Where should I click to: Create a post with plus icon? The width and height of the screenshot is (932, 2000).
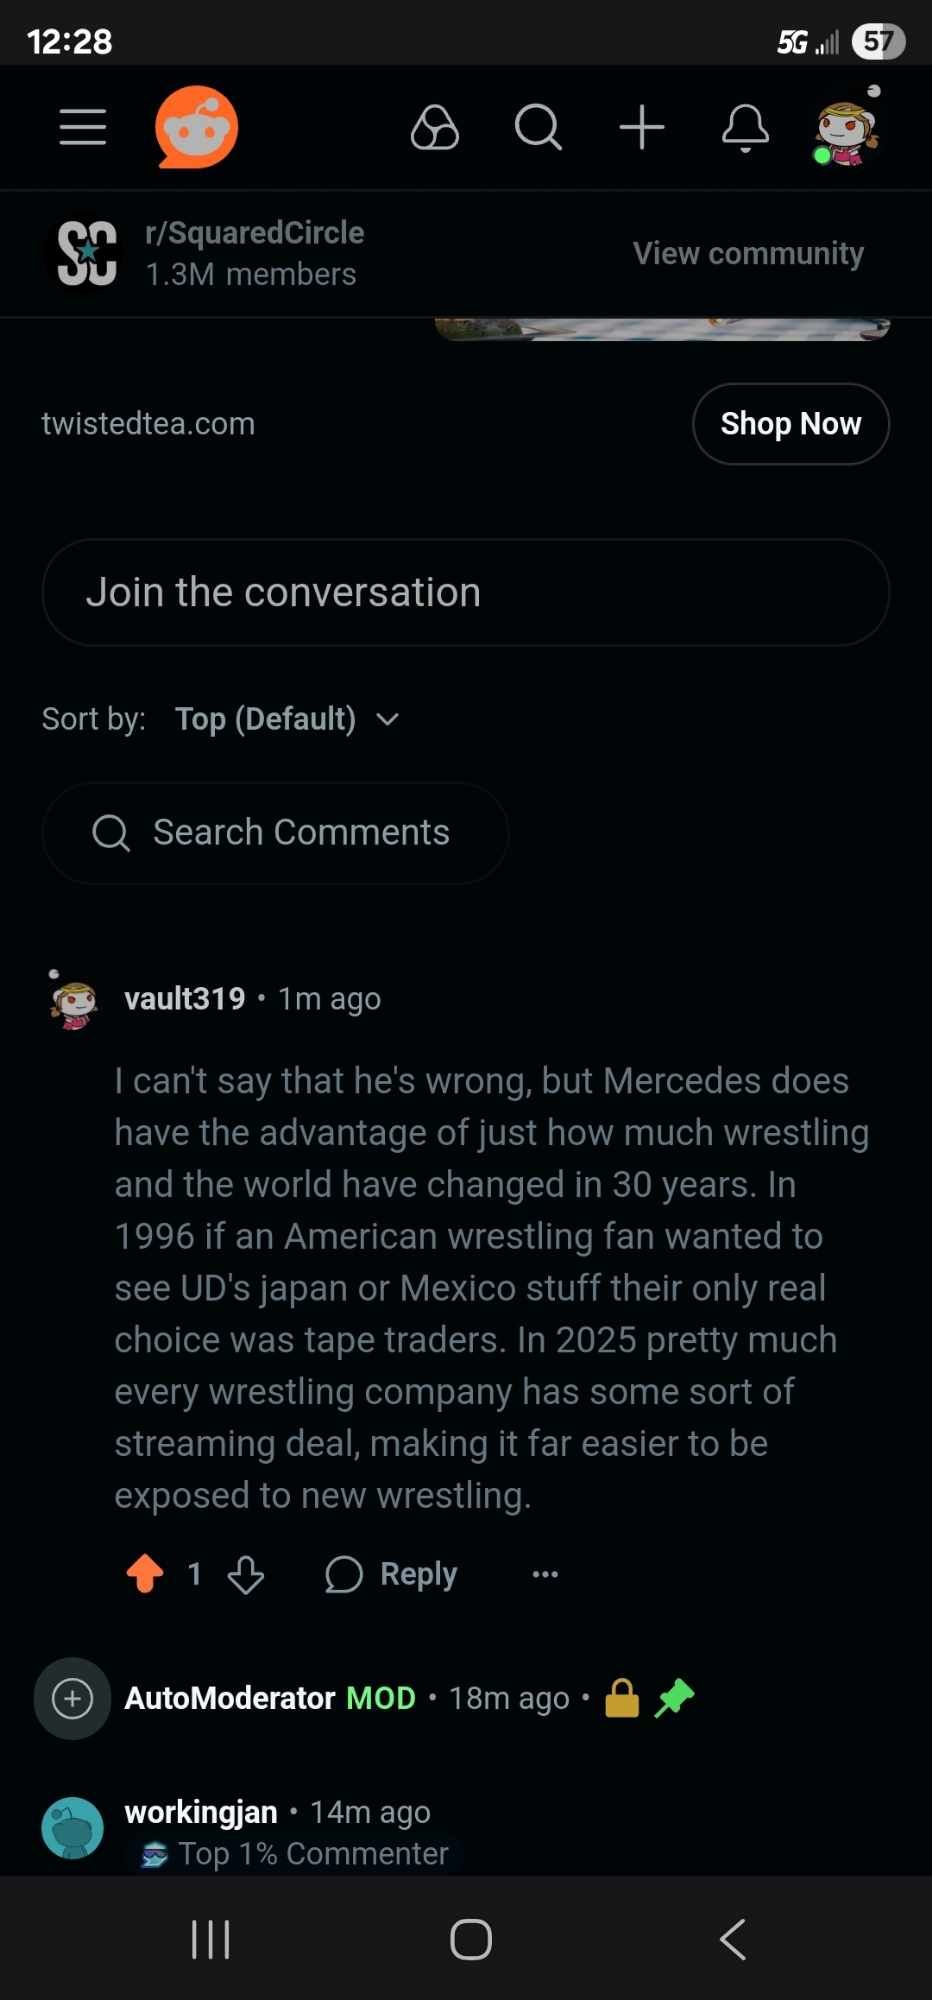[642, 127]
